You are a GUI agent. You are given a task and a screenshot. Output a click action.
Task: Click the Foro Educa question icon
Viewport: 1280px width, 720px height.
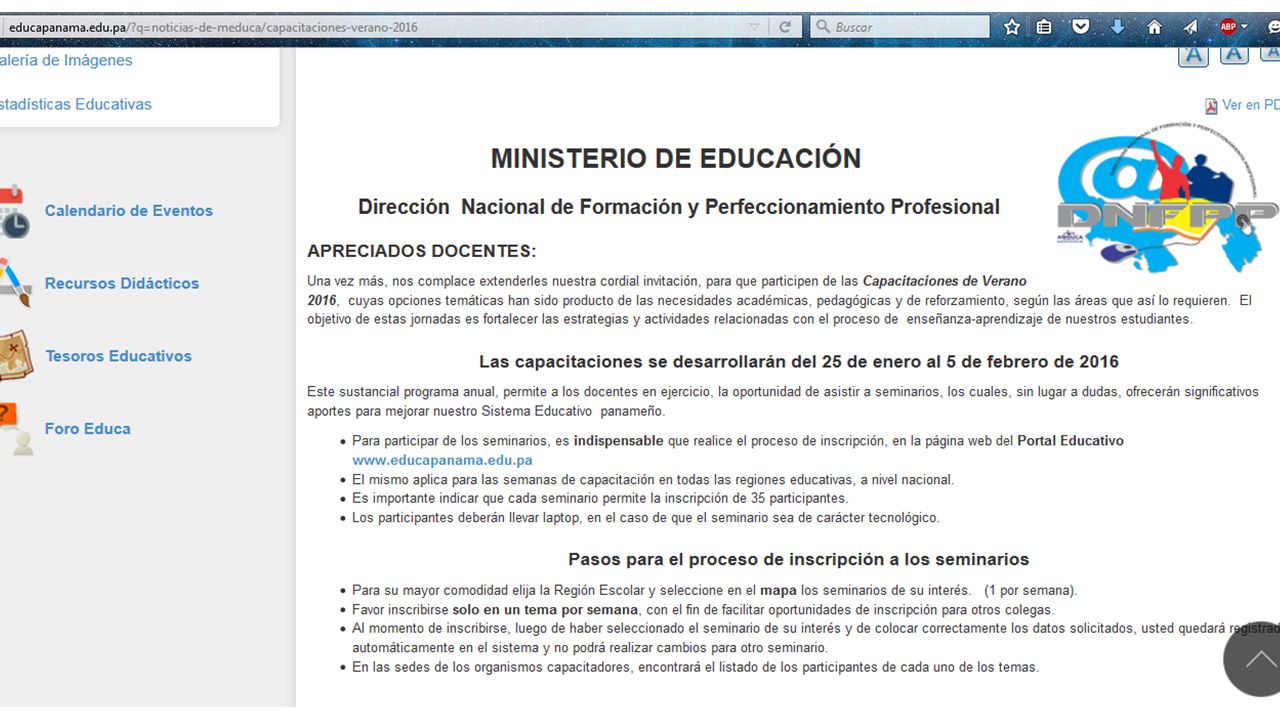click(15, 429)
